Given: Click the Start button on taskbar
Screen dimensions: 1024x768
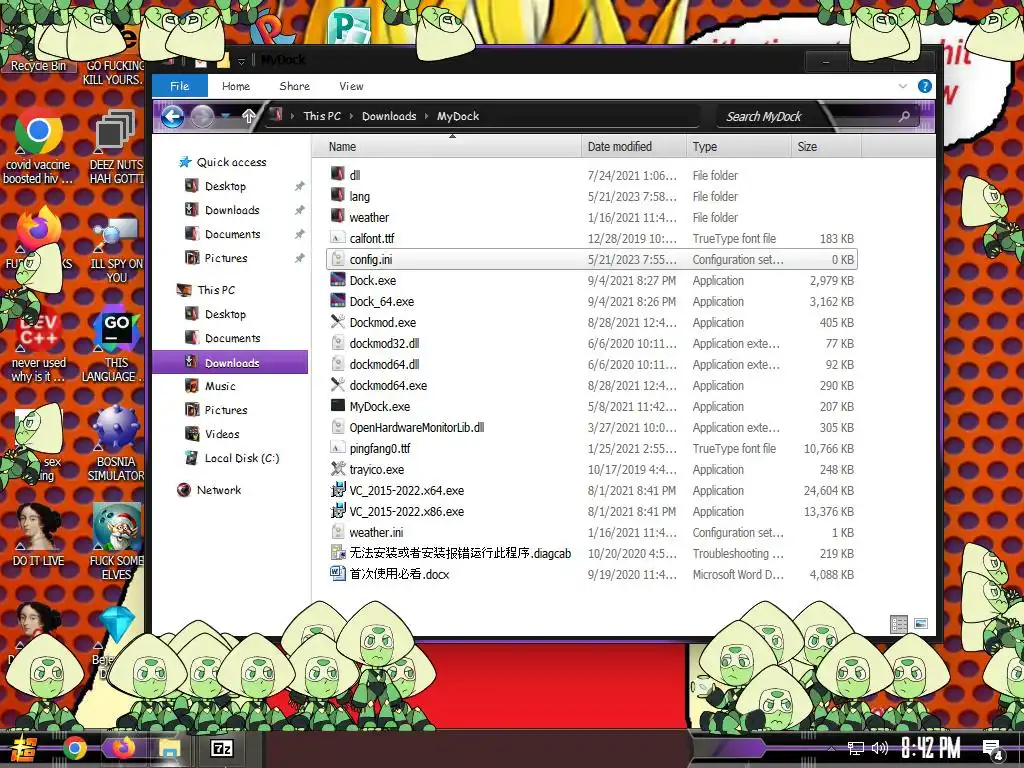Looking at the screenshot, I should tap(24, 748).
